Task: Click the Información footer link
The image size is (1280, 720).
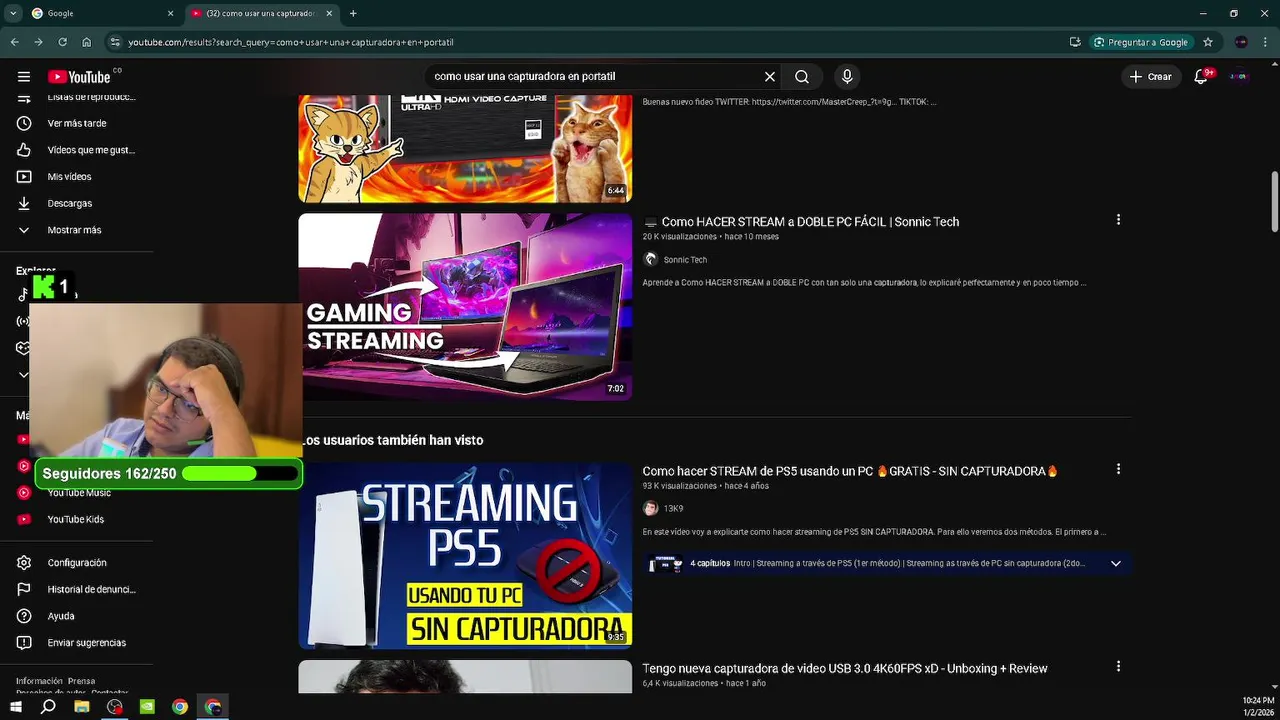Action: pos(39,681)
